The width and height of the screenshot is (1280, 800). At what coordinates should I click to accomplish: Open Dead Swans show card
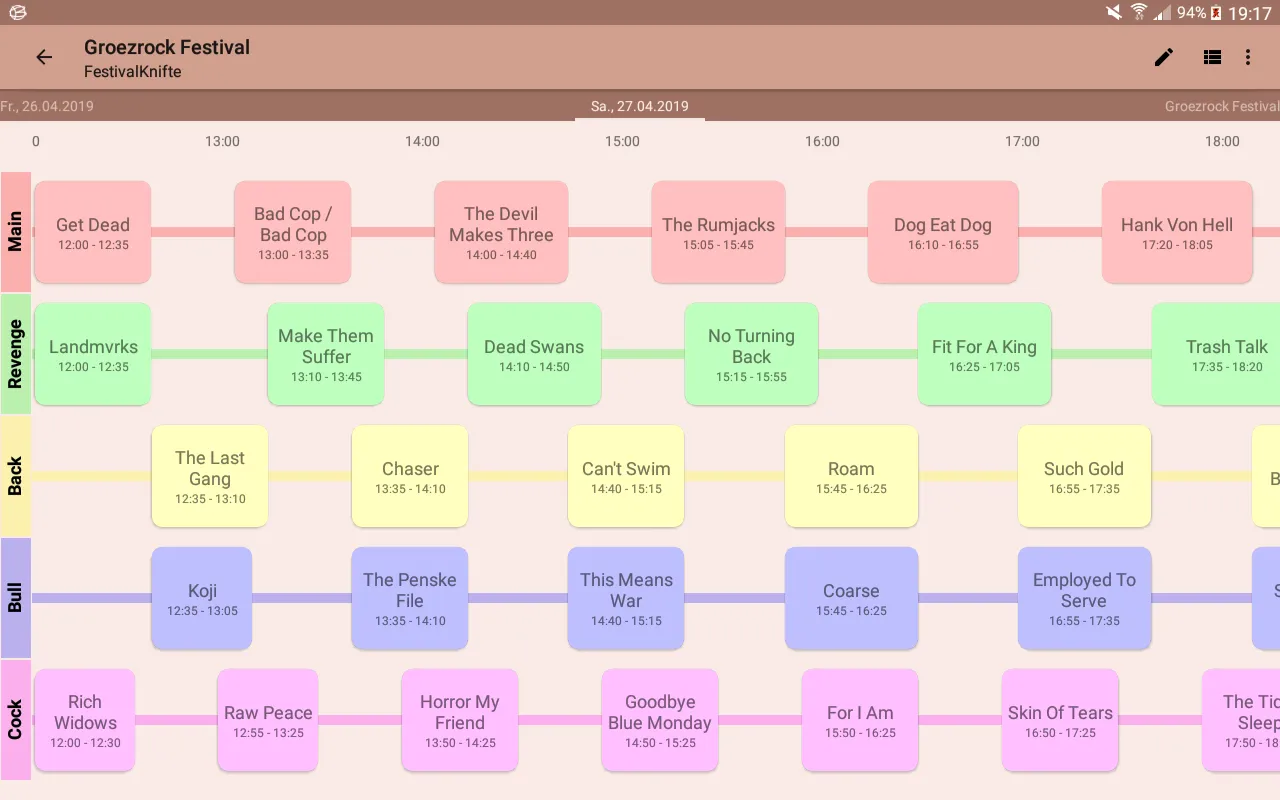tap(534, 354)
